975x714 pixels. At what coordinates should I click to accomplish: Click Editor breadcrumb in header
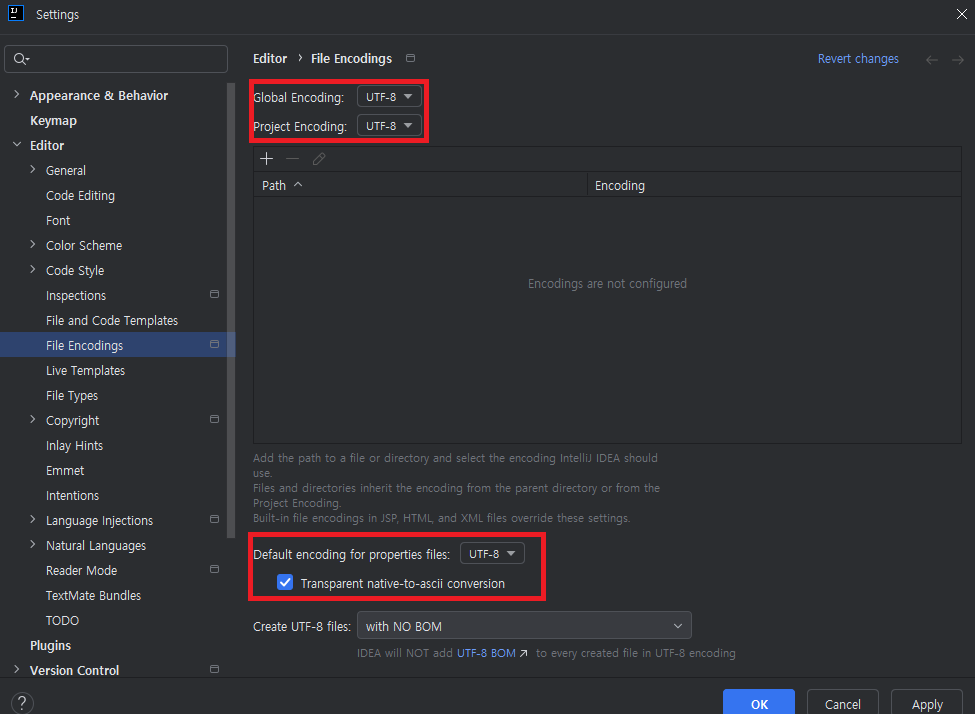coord(270,58)
